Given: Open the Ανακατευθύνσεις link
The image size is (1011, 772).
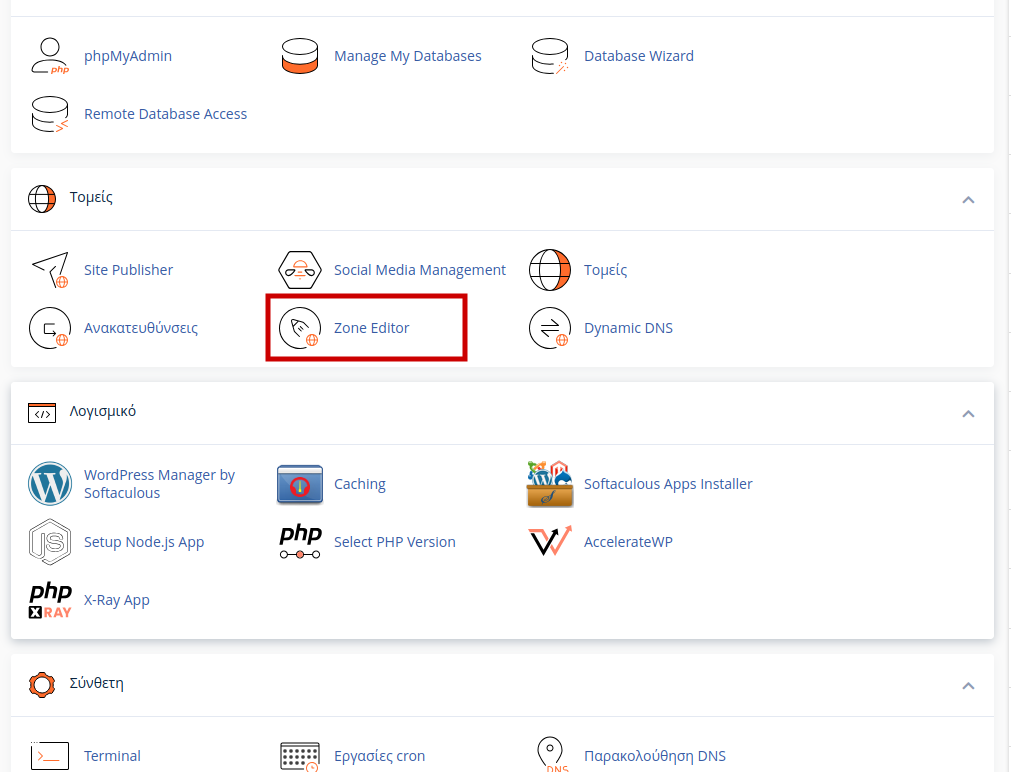Looking at the screenshot, I should click(141, 328).
